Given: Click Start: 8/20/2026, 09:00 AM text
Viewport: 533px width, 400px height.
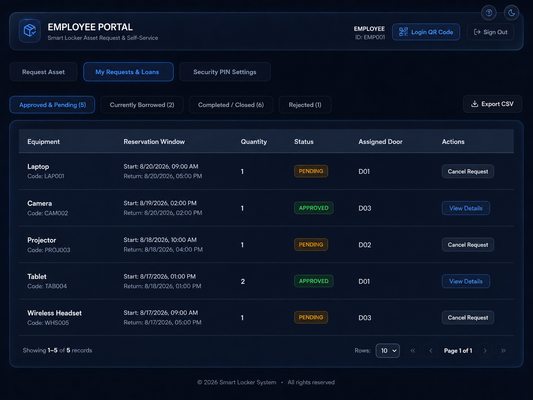Looking at the screenshot, I should [x=161, y=167].
